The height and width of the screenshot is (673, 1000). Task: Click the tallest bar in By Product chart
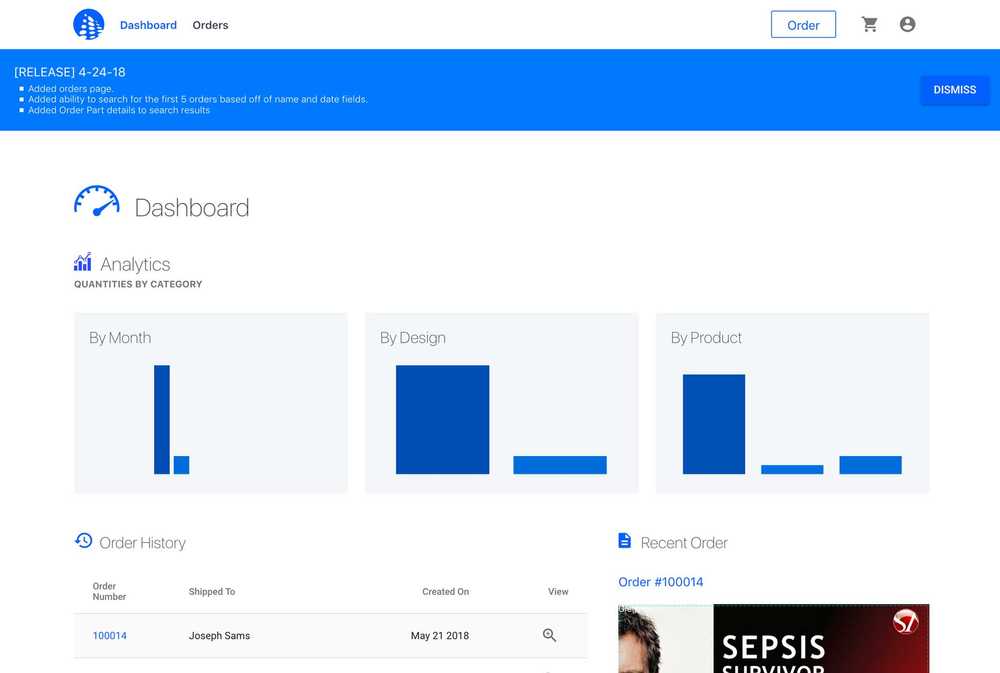tap(714, 424)
